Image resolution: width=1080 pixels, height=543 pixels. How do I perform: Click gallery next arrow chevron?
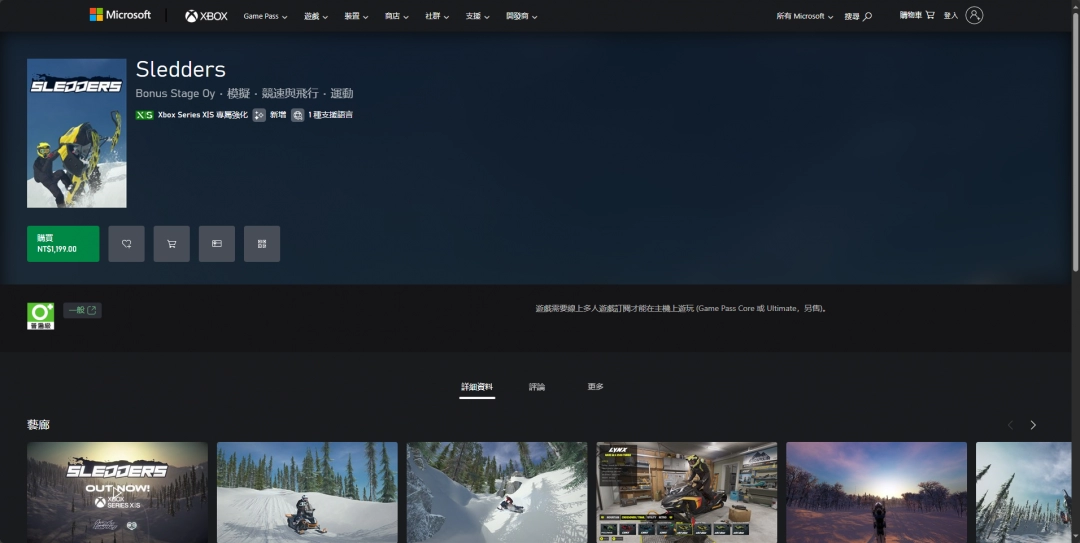1033,425
